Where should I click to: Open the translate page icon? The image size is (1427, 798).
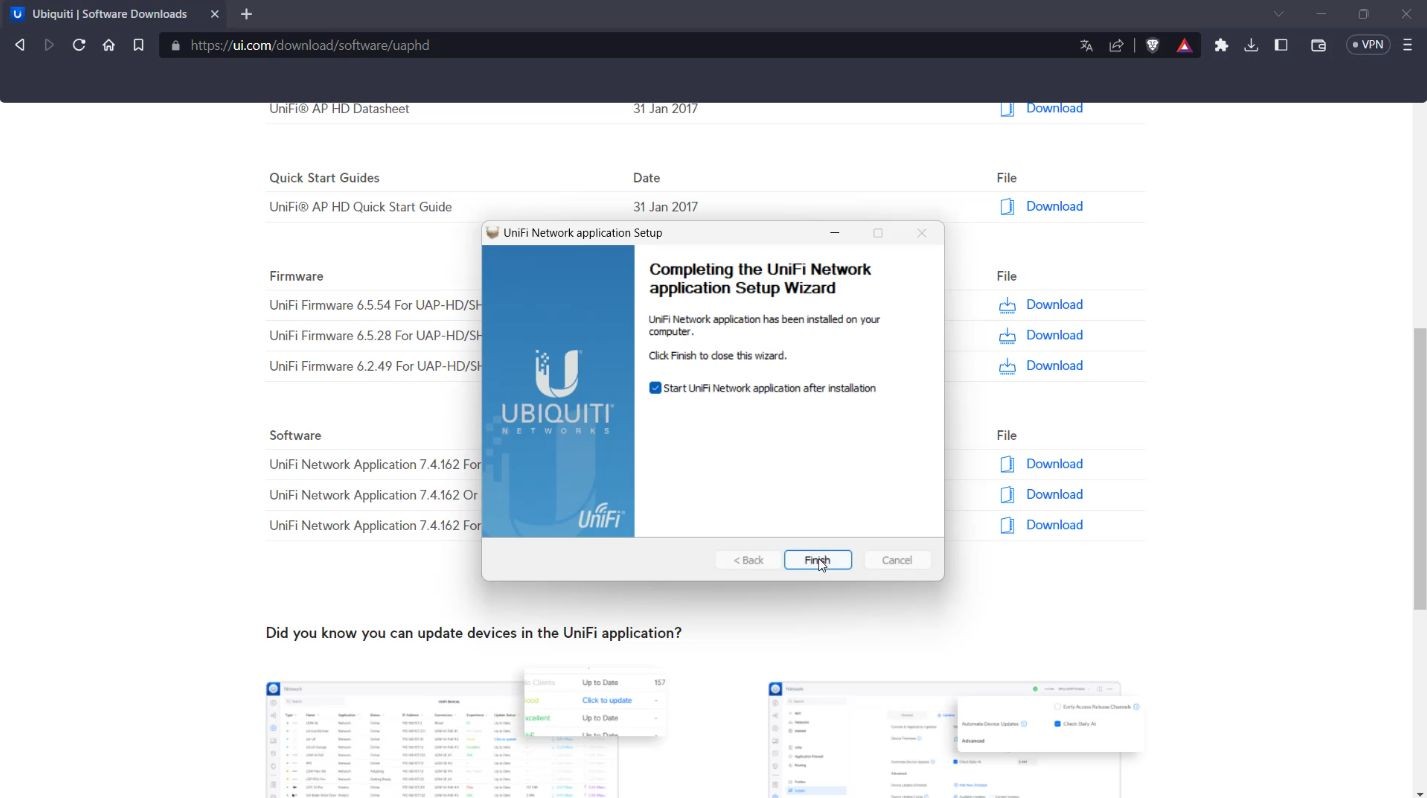(1086, 45)
